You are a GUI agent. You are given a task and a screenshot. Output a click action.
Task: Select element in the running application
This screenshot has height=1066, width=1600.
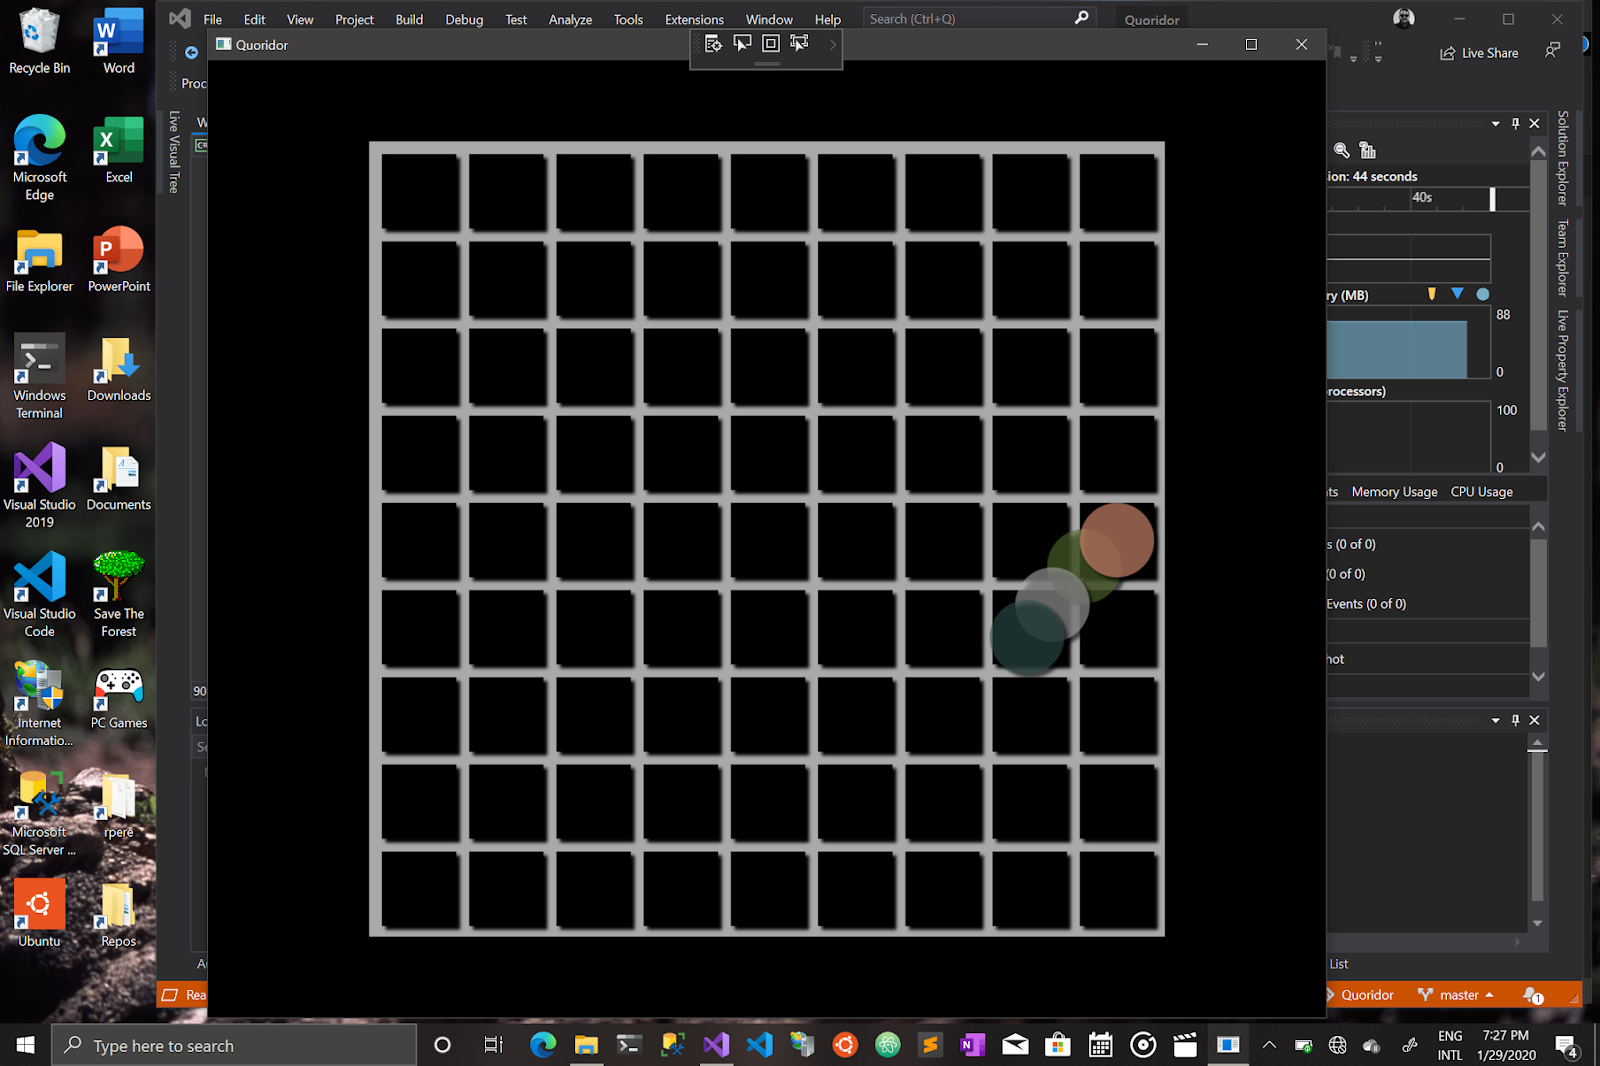[742, 43]
